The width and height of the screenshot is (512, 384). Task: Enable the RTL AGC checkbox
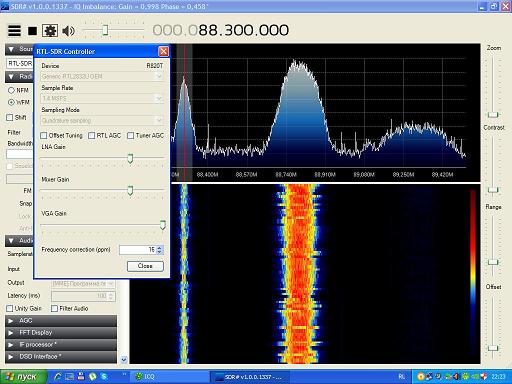coord(92,135)
